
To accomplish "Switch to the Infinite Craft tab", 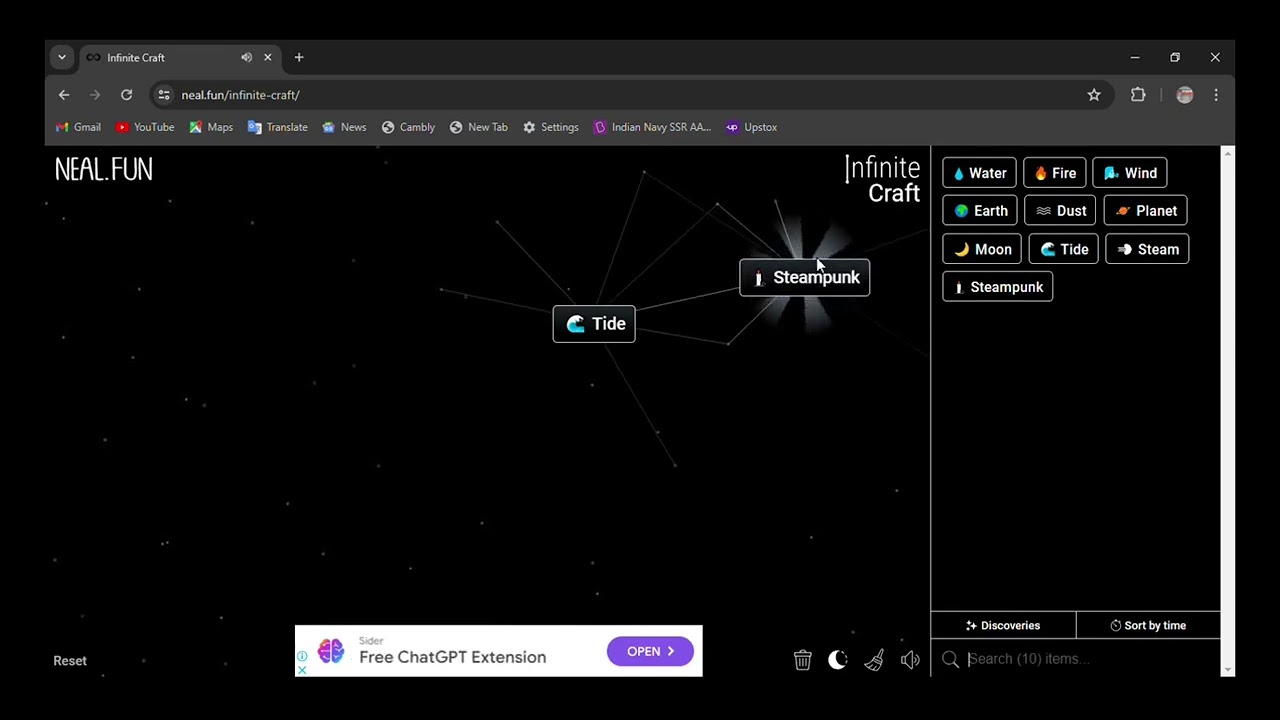I will 180,57.
